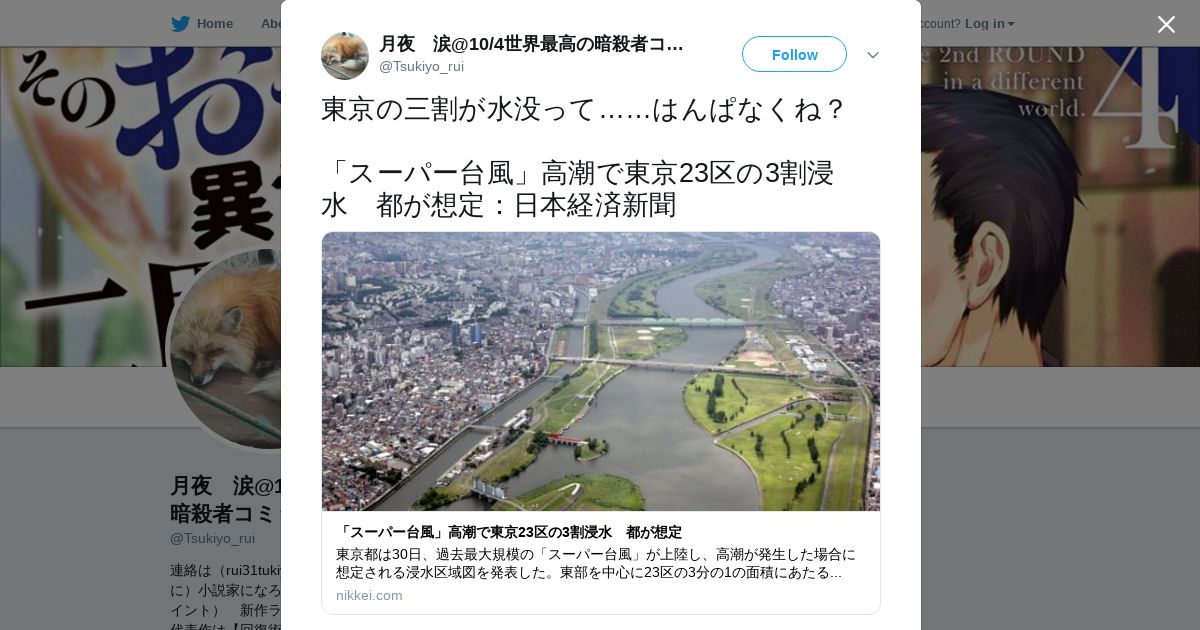Viewport: 1200px width, 630px height.
Task: Open the aerial river photo in the card
Action: pos(601,372)
